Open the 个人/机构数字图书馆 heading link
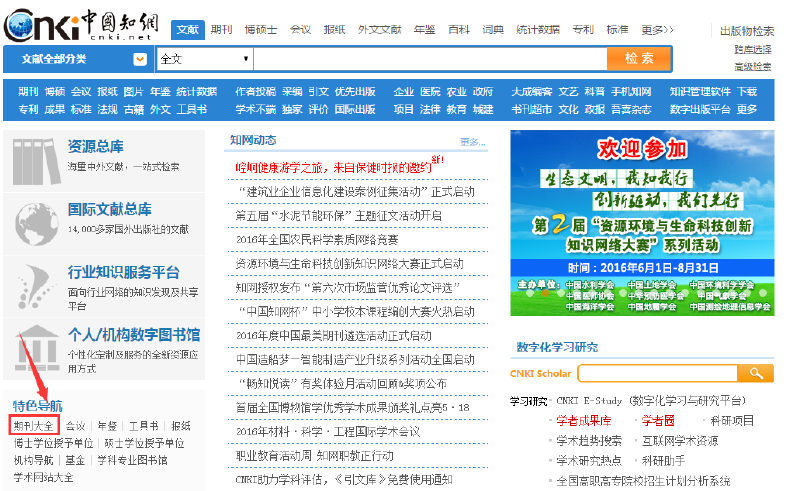Image resolution: width=800 pixels, height=491 pixels. [x=134, y=335]
